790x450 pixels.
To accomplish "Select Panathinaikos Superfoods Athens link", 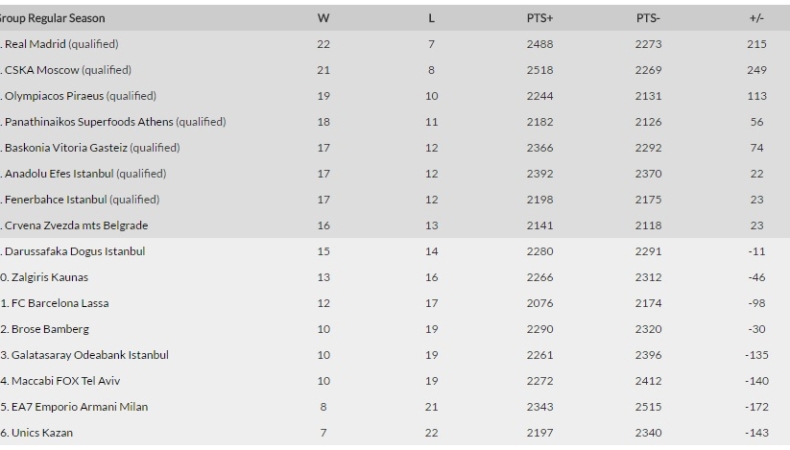I will [88, 122].
